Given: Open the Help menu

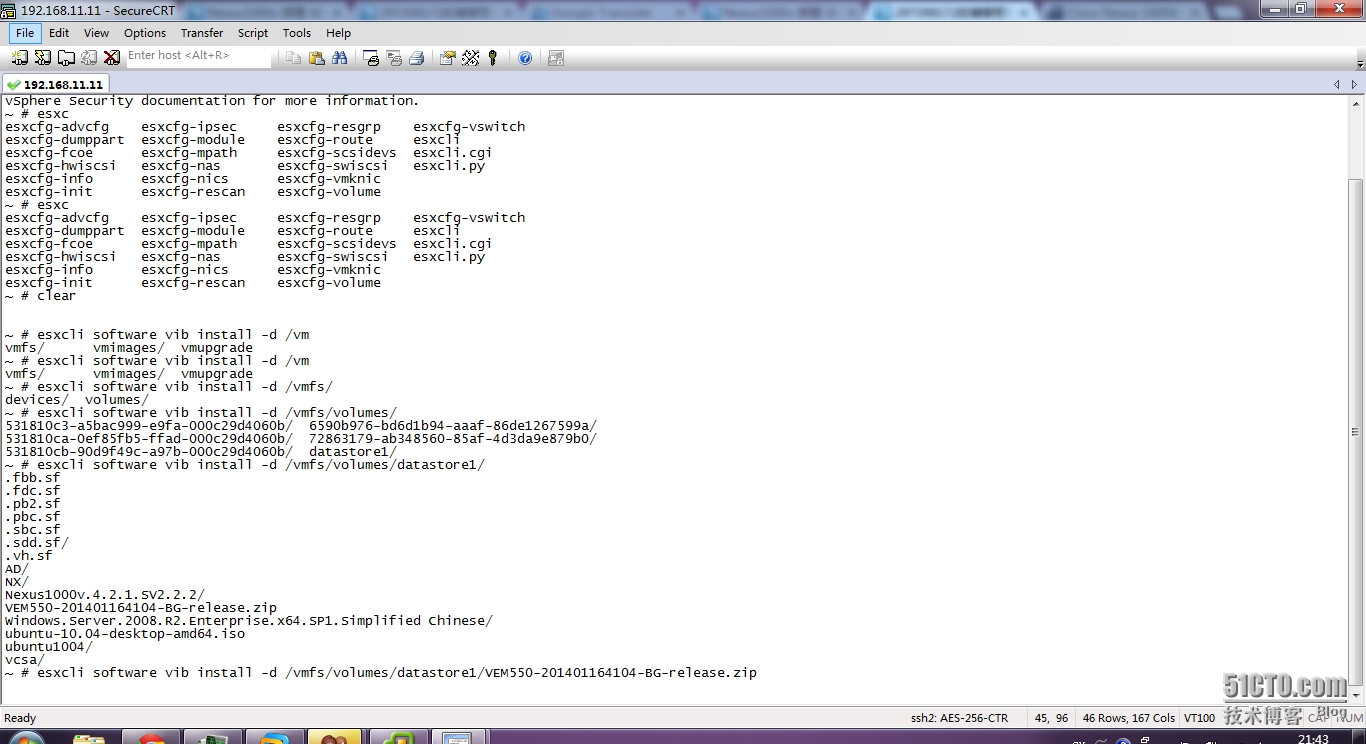Looking at the screenshot, I should click(x=339, y=33).
